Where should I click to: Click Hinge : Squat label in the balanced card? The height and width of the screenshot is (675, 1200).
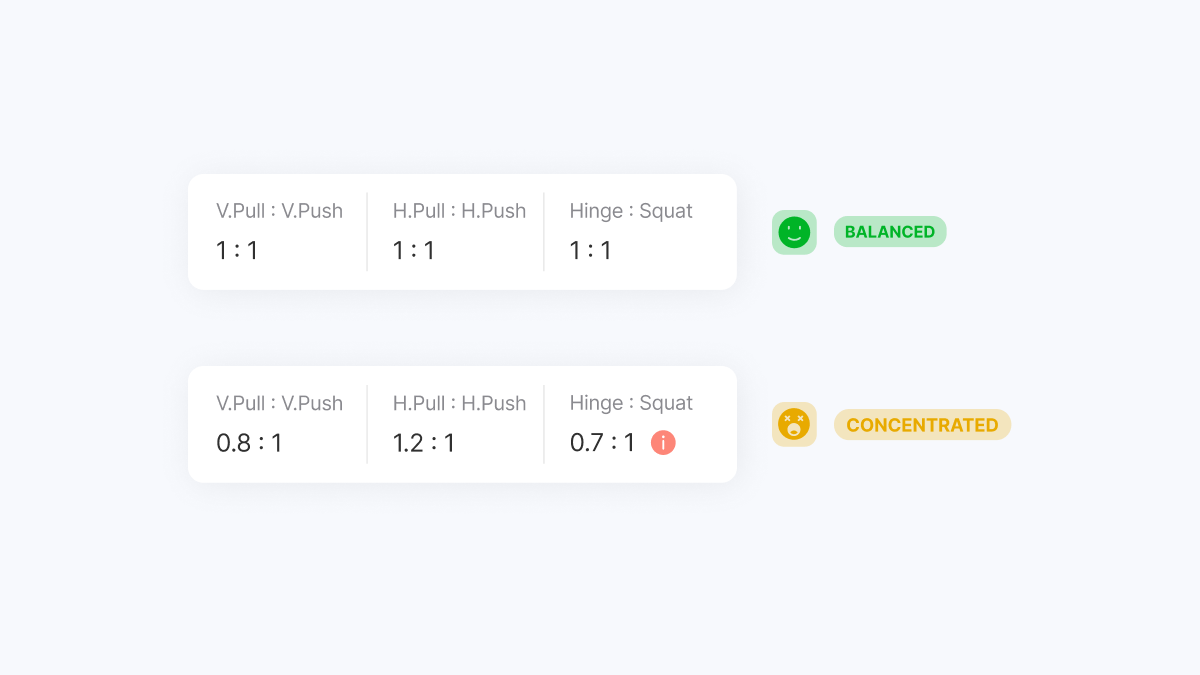(x=631, y=211)
